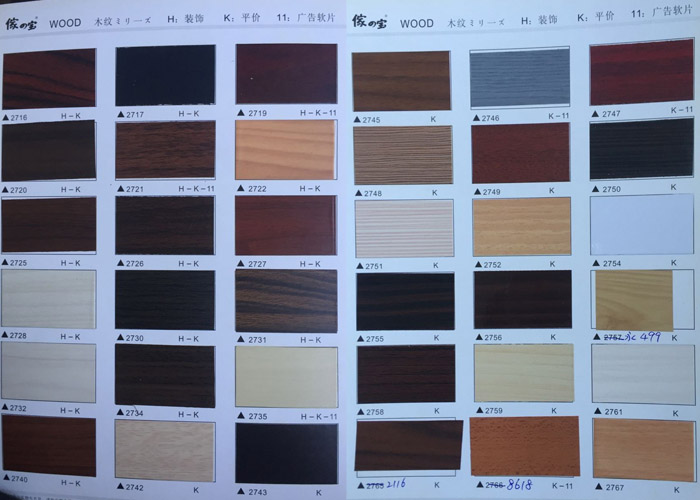This screenshot has height=500, width=700.
Task: Select the dark swatch 2743
Action: click(x=286, y=453)
